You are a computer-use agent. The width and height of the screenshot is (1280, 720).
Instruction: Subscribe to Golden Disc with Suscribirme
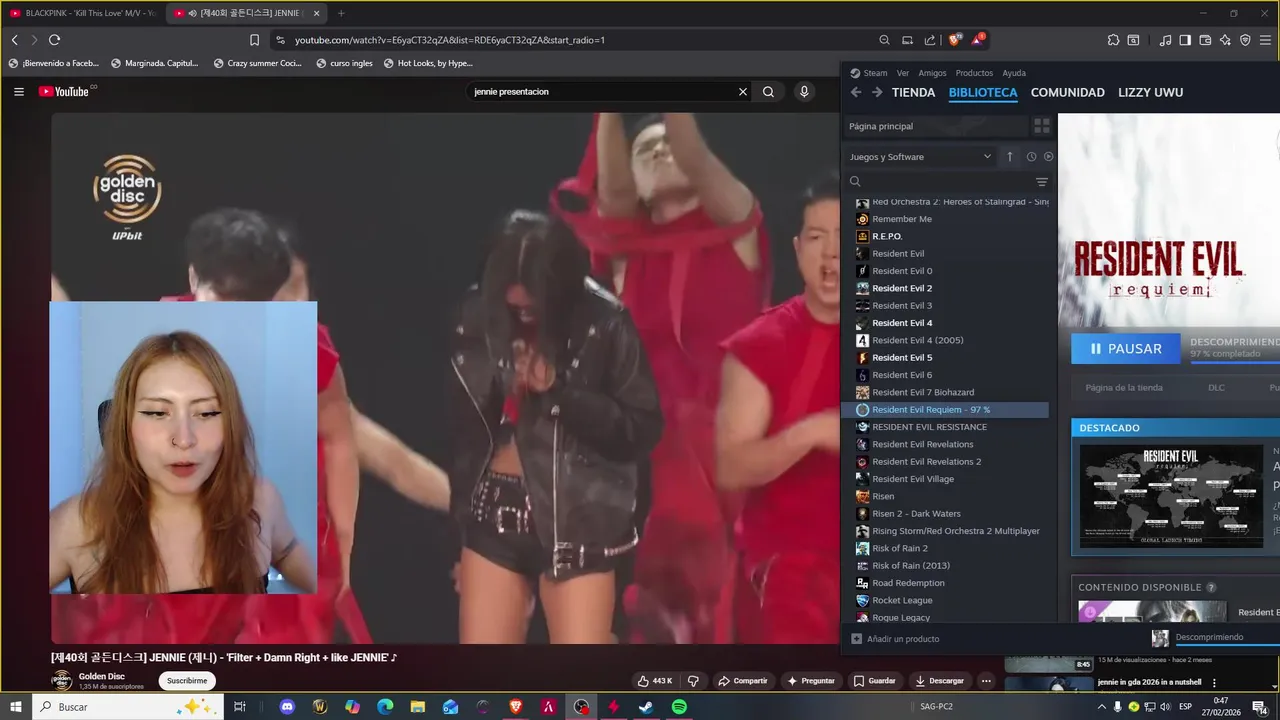pyautogui.click(x=187, y=681)
